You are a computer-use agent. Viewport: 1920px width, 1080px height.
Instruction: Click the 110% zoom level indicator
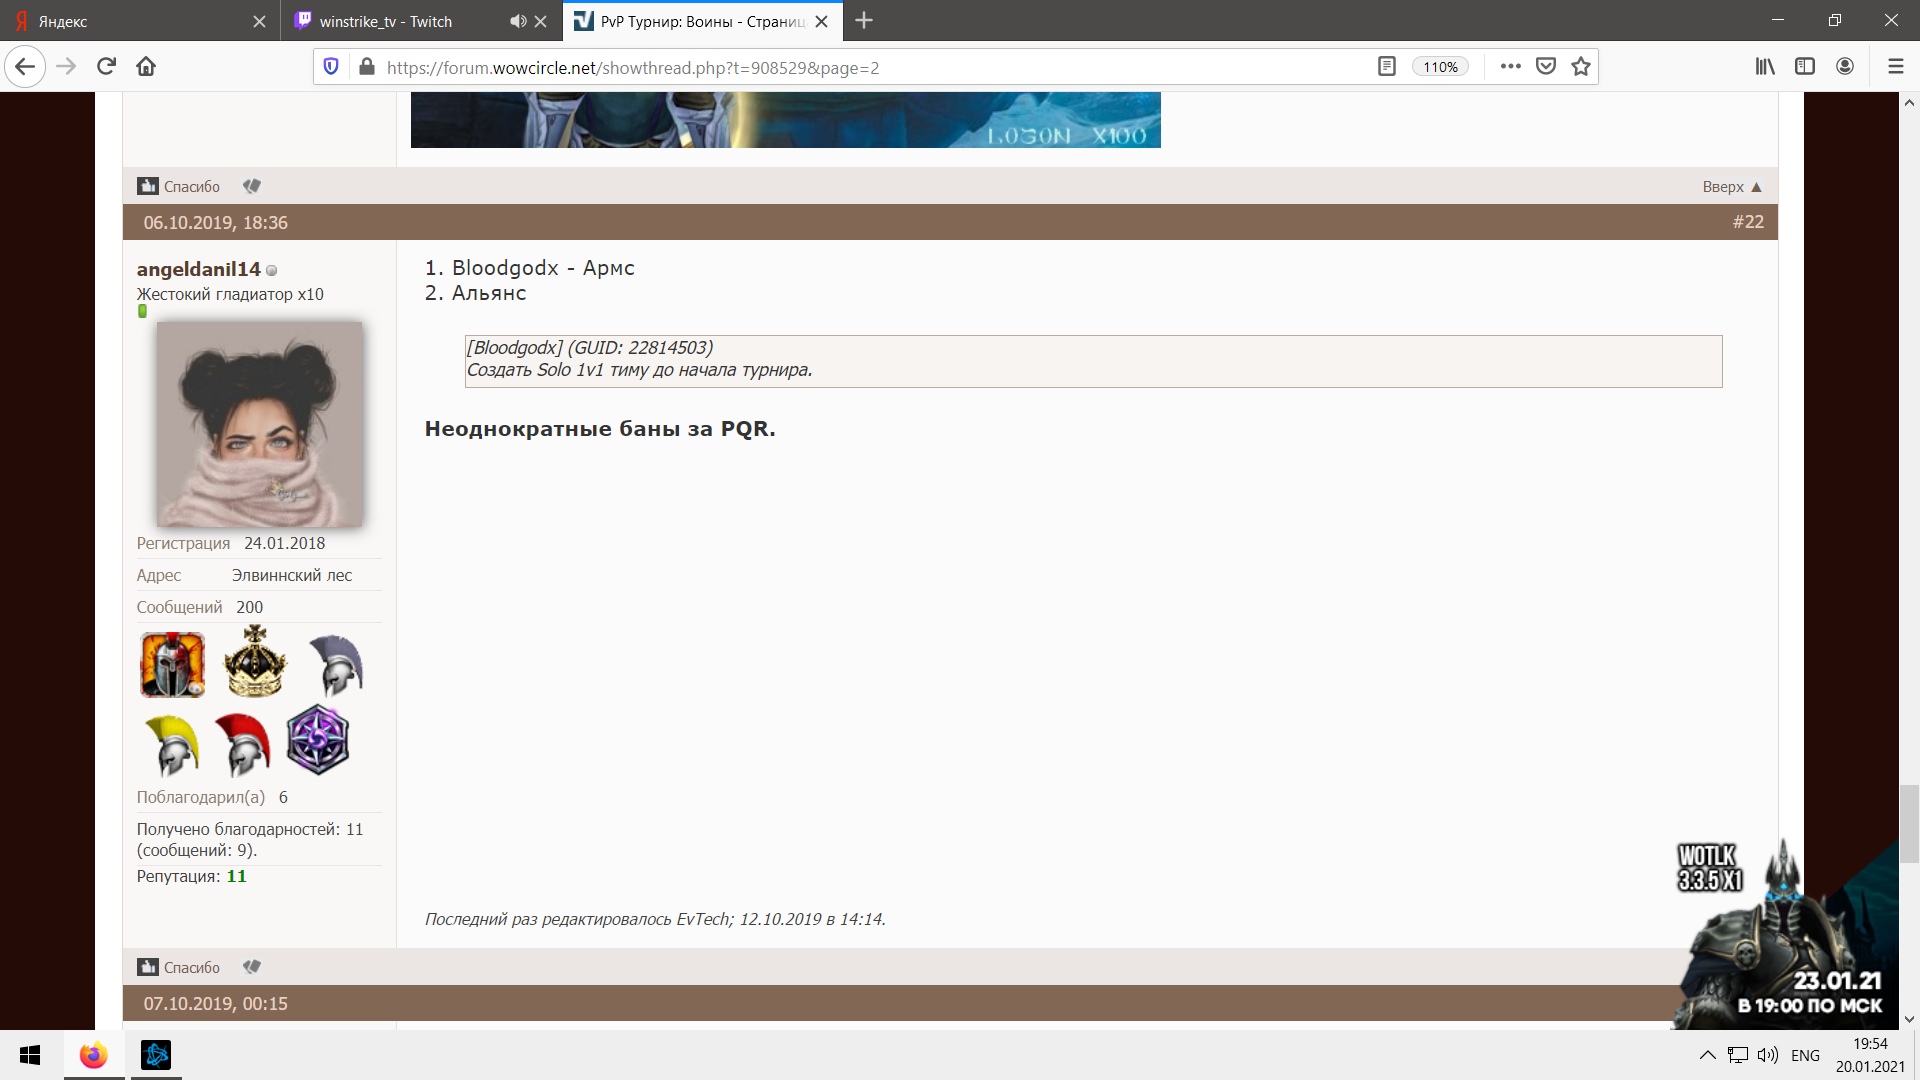[x=1440, y=67]
